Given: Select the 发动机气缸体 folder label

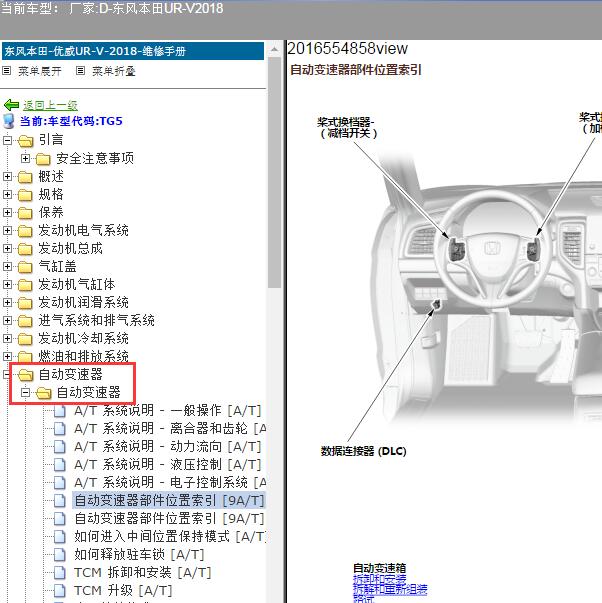Looking at the screenshot, I should pyautogui.click(x=77, y=285).
